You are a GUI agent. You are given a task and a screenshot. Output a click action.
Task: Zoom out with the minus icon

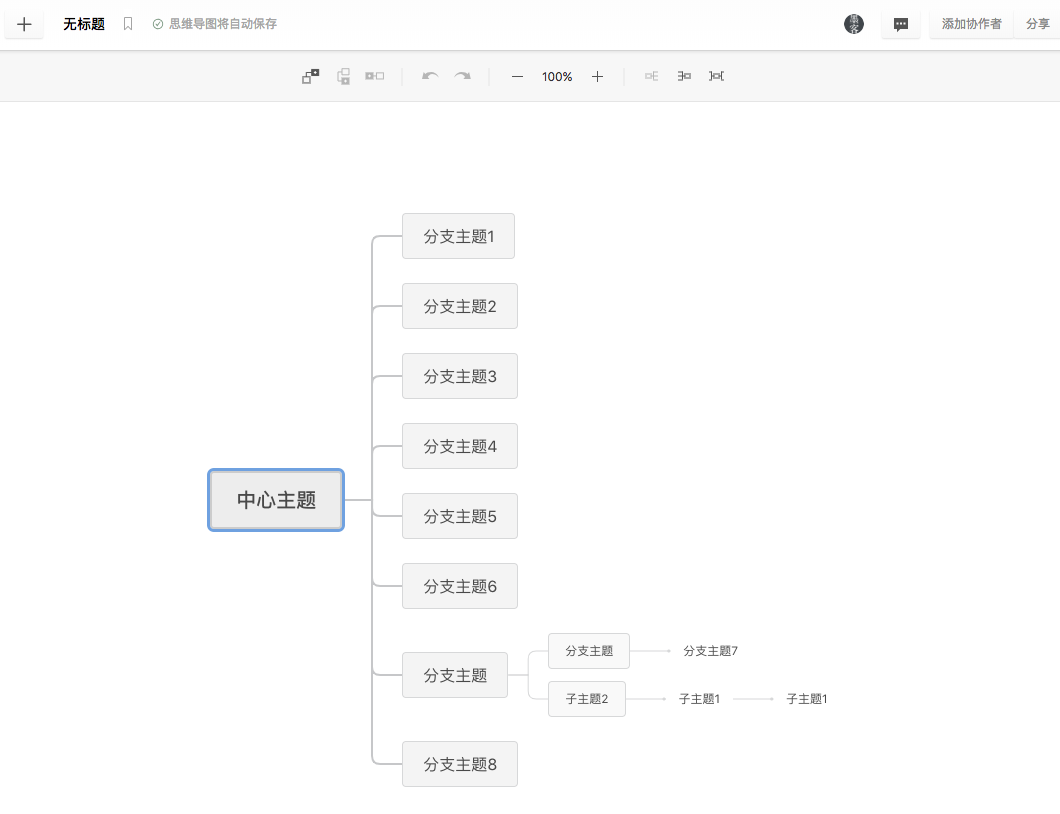pyautogui.click(x=517, y=76)
